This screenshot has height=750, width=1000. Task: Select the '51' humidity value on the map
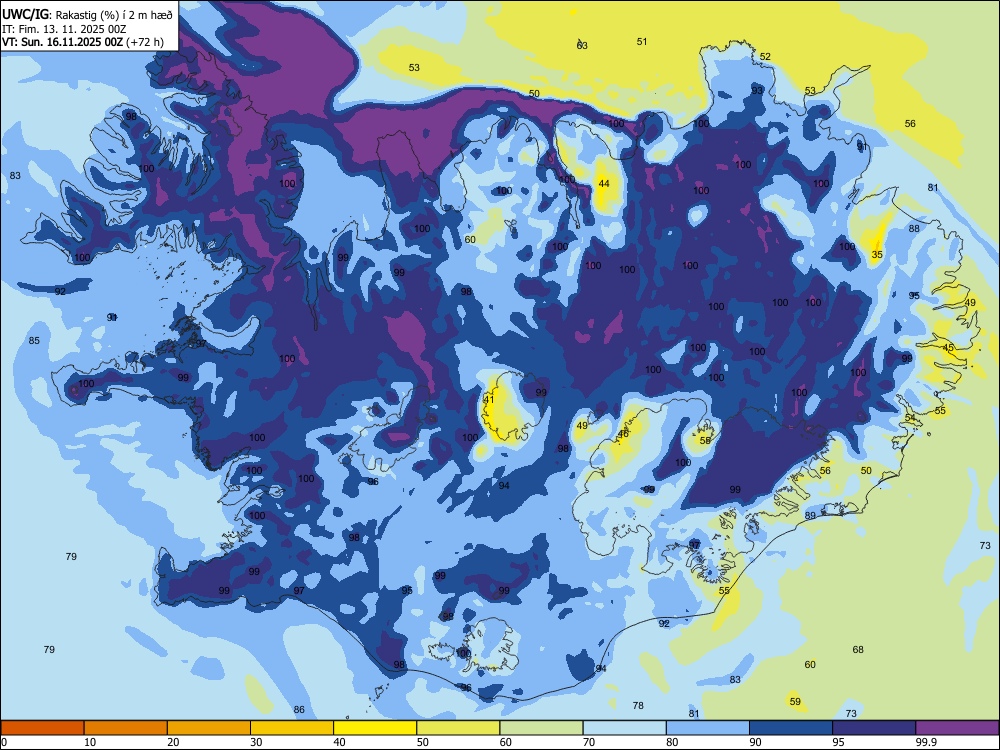(642, 42)
